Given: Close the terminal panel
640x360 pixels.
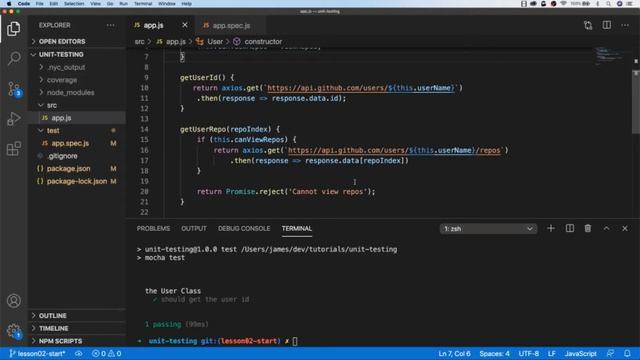Looking at the screenshot, I should pos(624,229).
